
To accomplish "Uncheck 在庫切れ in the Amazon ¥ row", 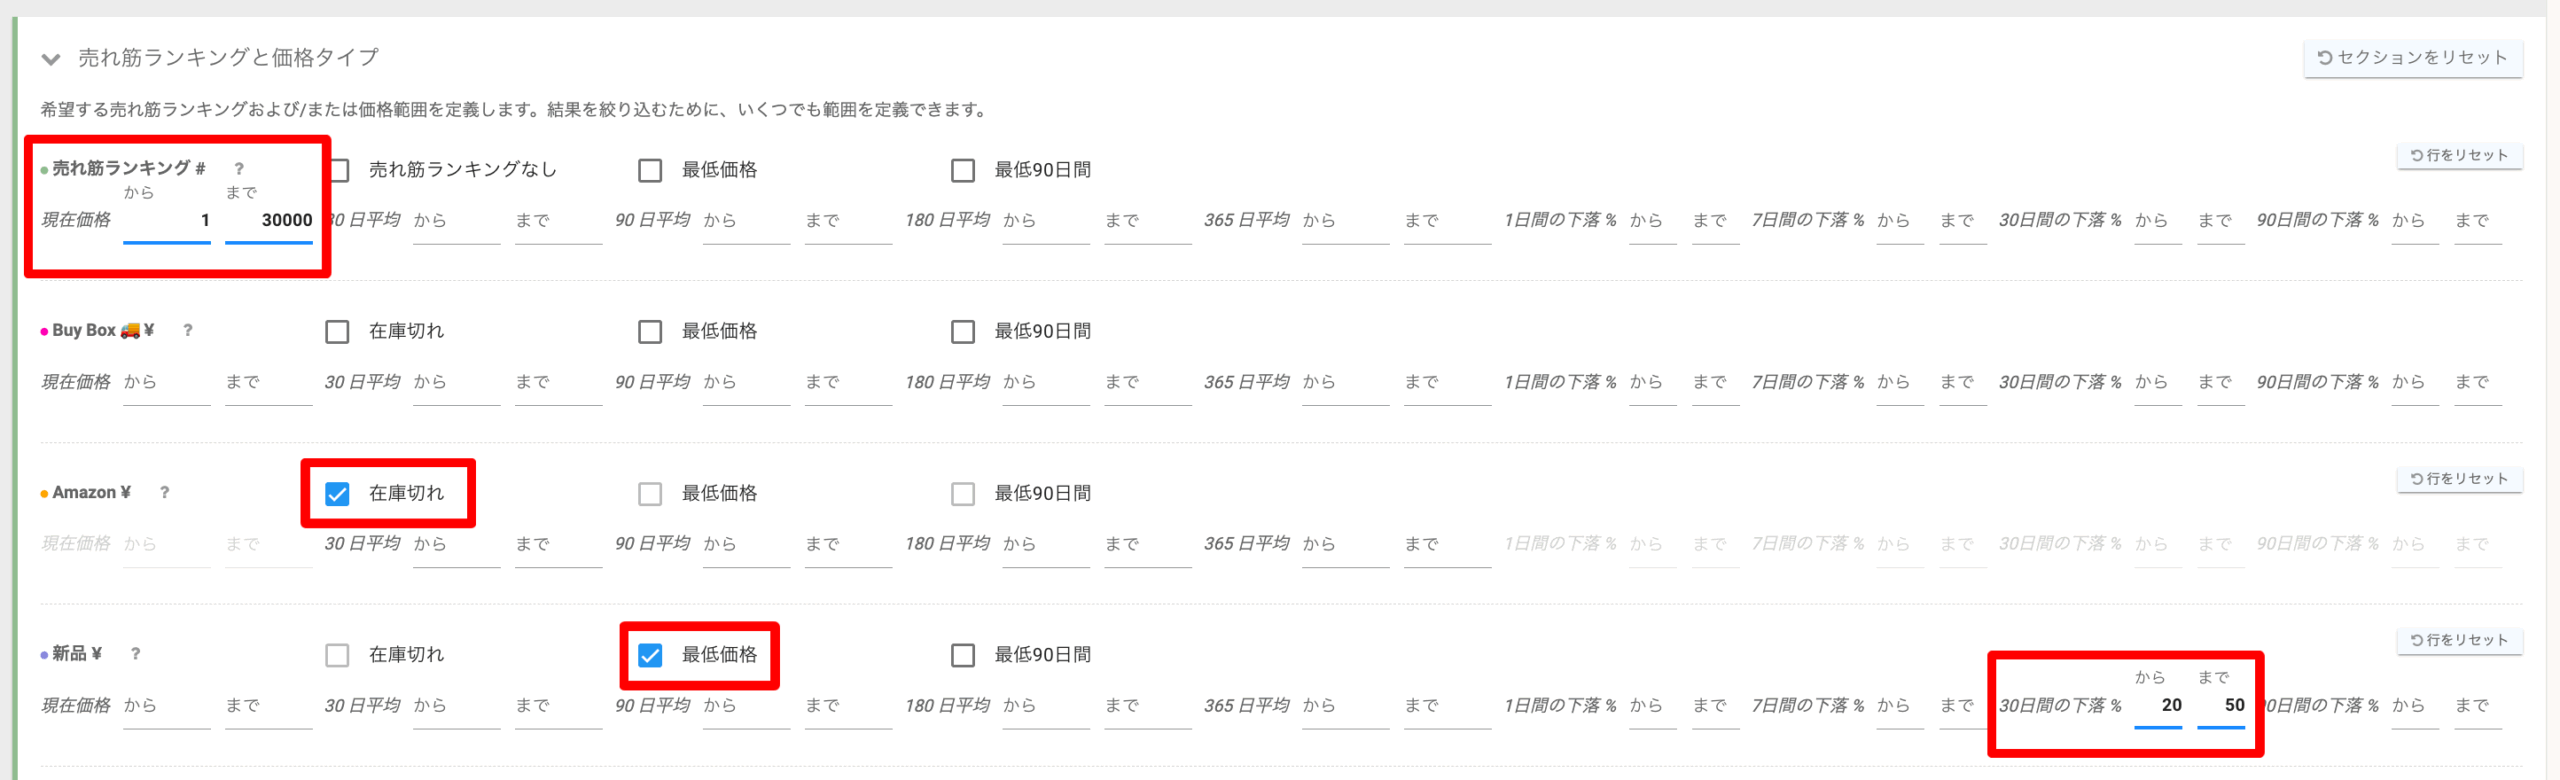I will coord(338,494).
